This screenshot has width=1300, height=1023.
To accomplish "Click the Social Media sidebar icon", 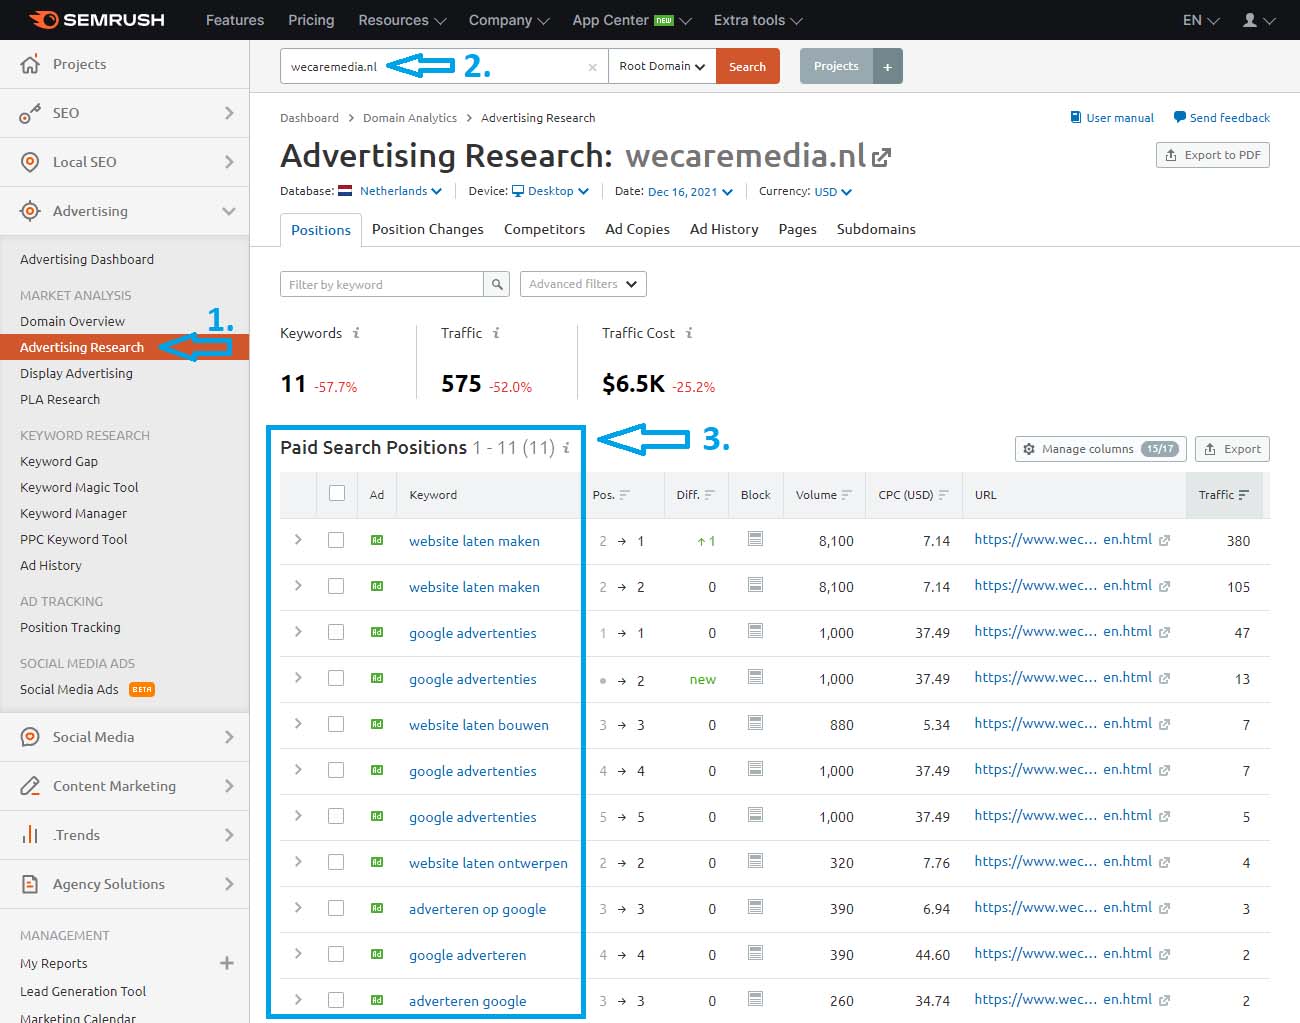I will pos(30,737).
